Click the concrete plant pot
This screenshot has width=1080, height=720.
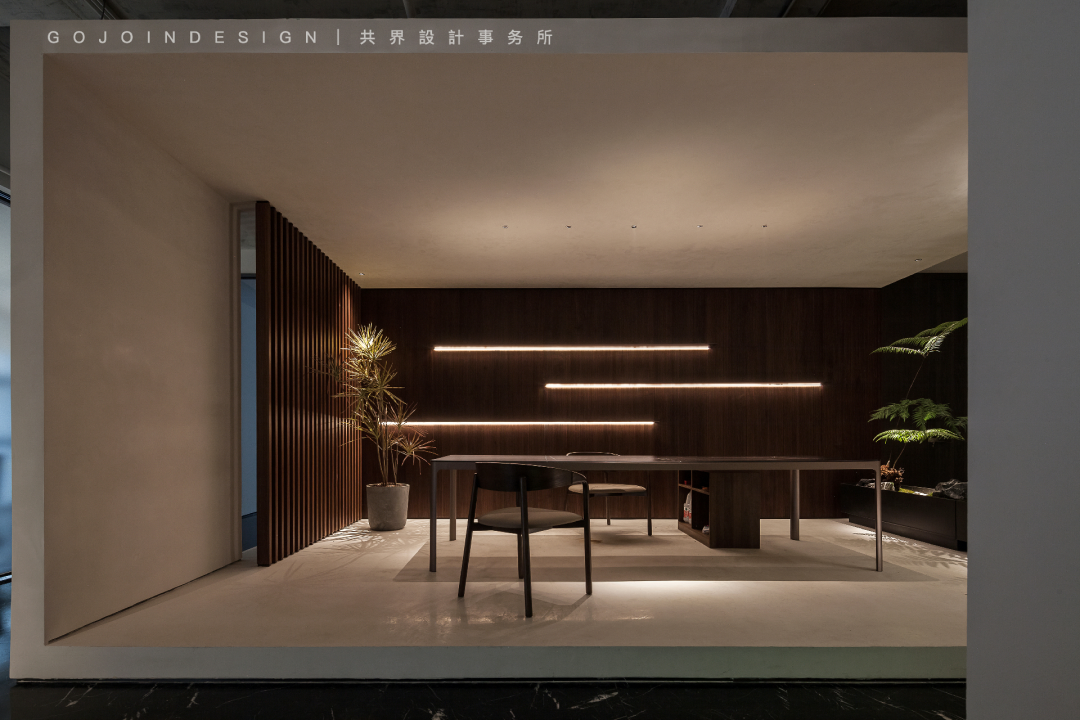pos(387,506)
